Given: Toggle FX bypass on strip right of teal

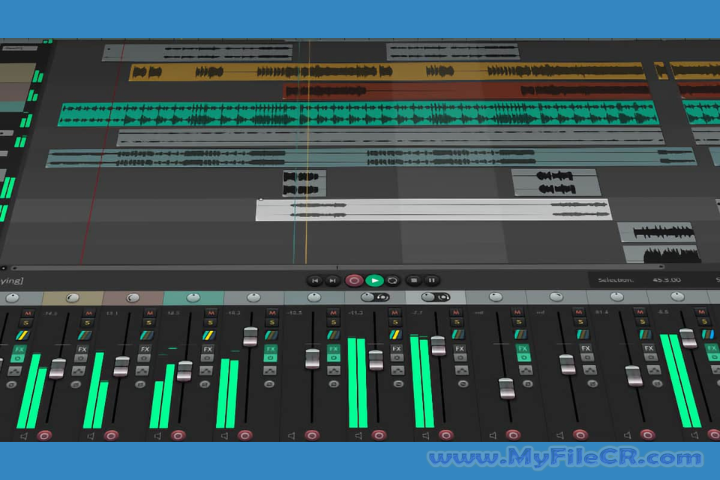Looking at the screenshot, I should point(270,358).
